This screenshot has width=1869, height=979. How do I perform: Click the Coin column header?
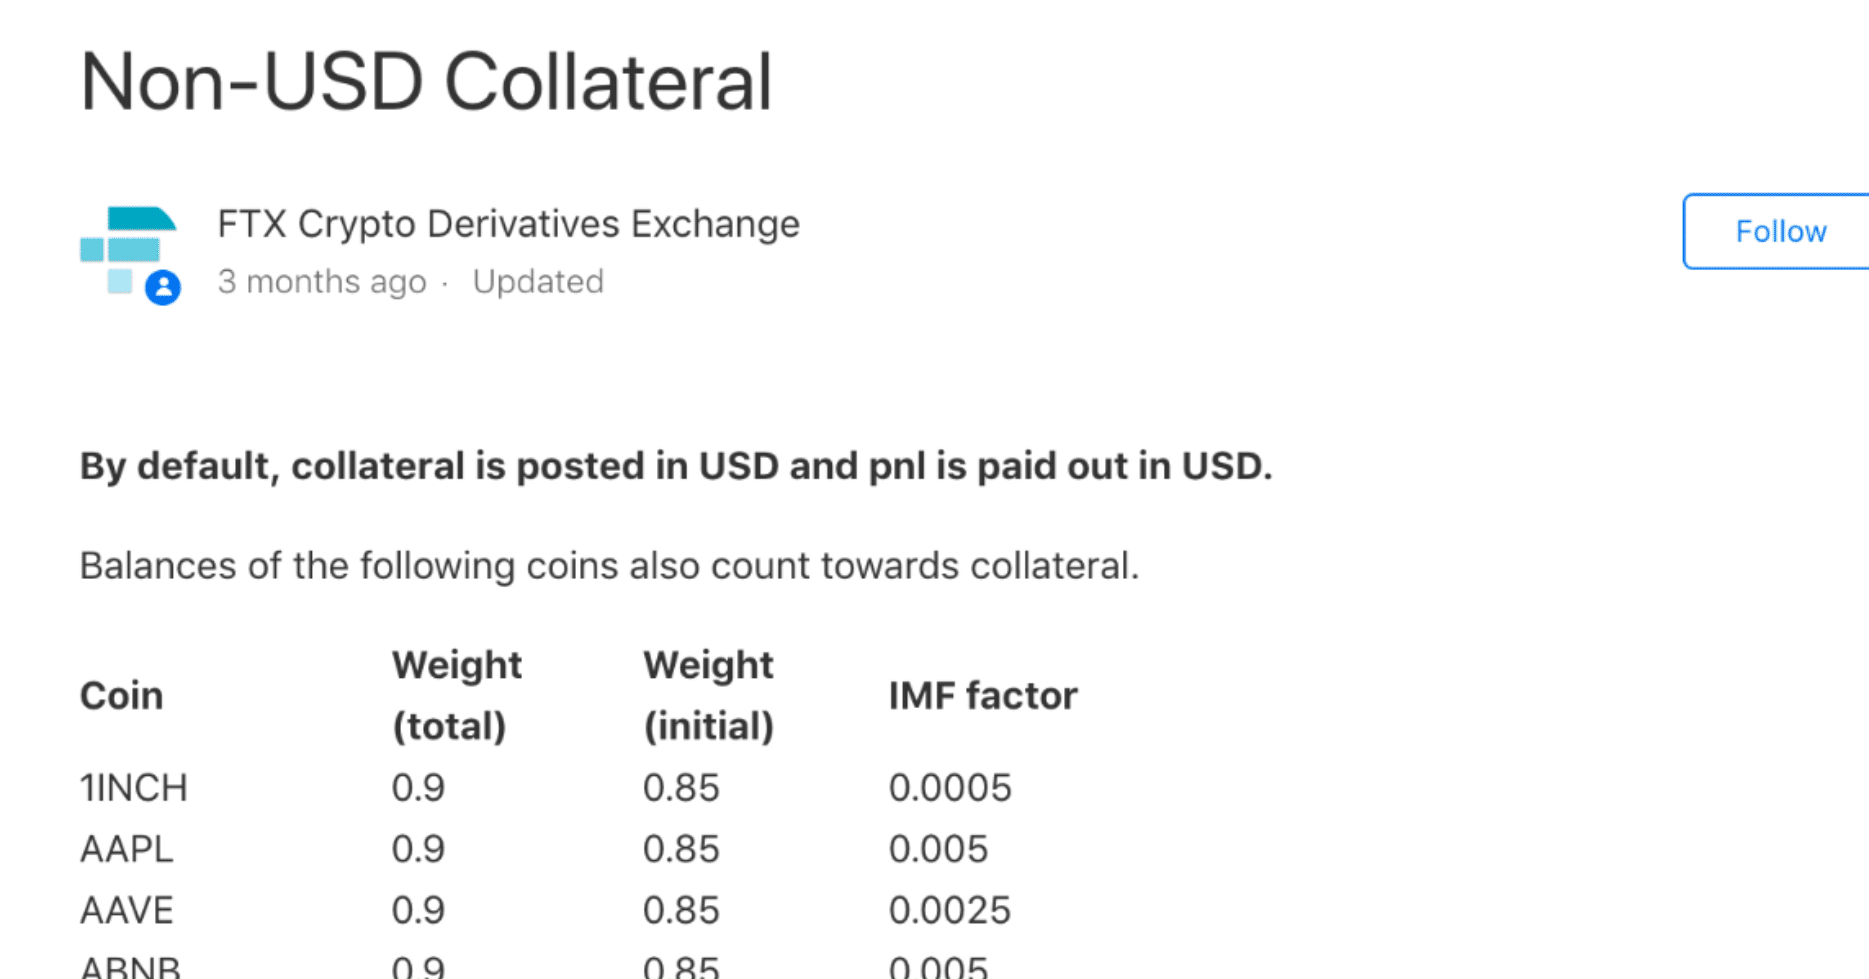coord(121,696)
